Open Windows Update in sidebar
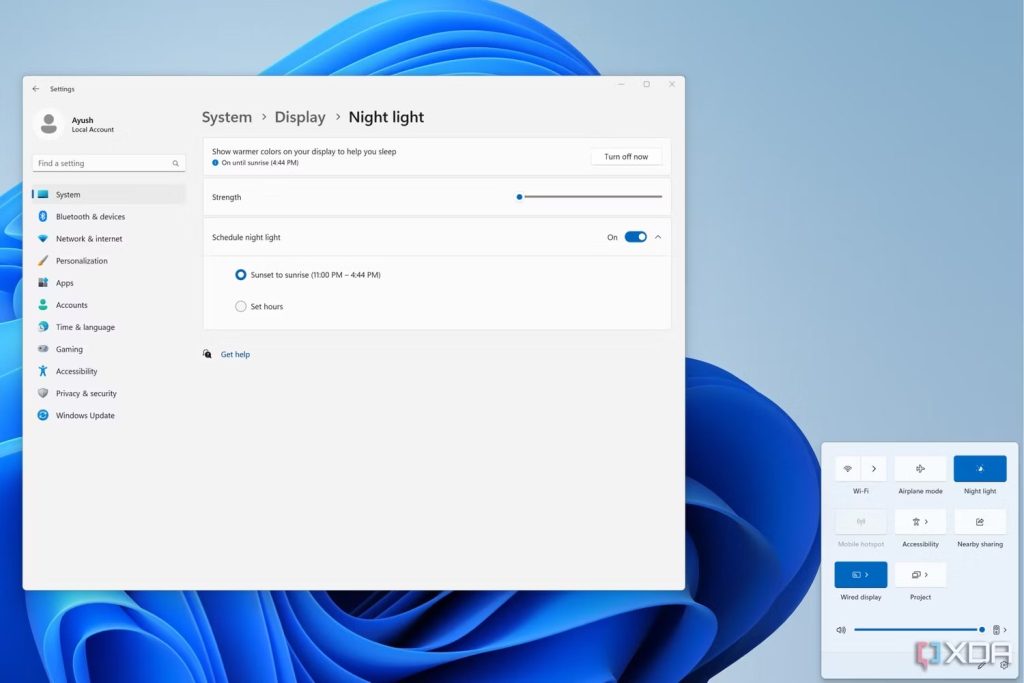 coord(85,416)
